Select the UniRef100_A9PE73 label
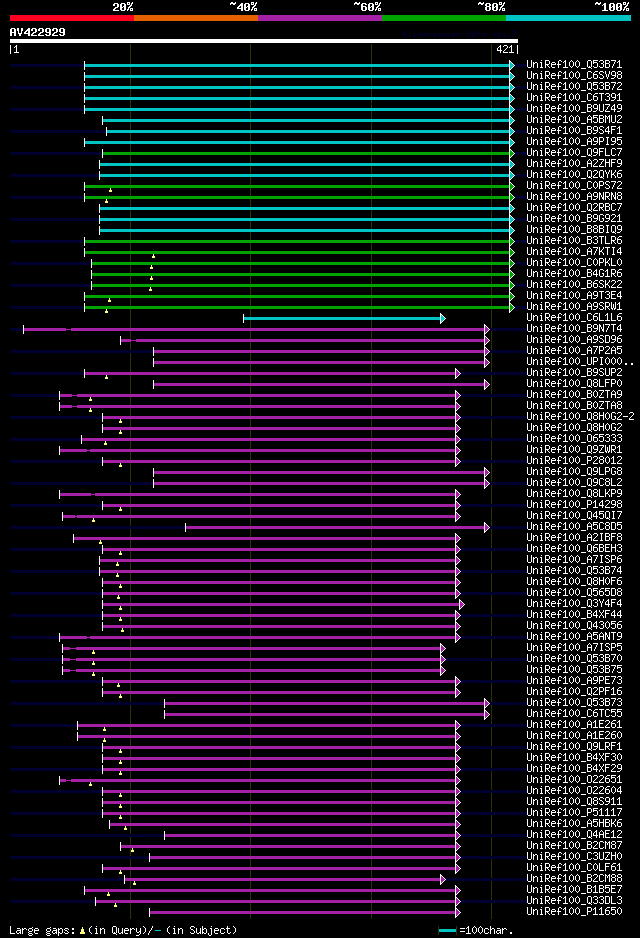 pyautogui.click(x=574, y=680)
